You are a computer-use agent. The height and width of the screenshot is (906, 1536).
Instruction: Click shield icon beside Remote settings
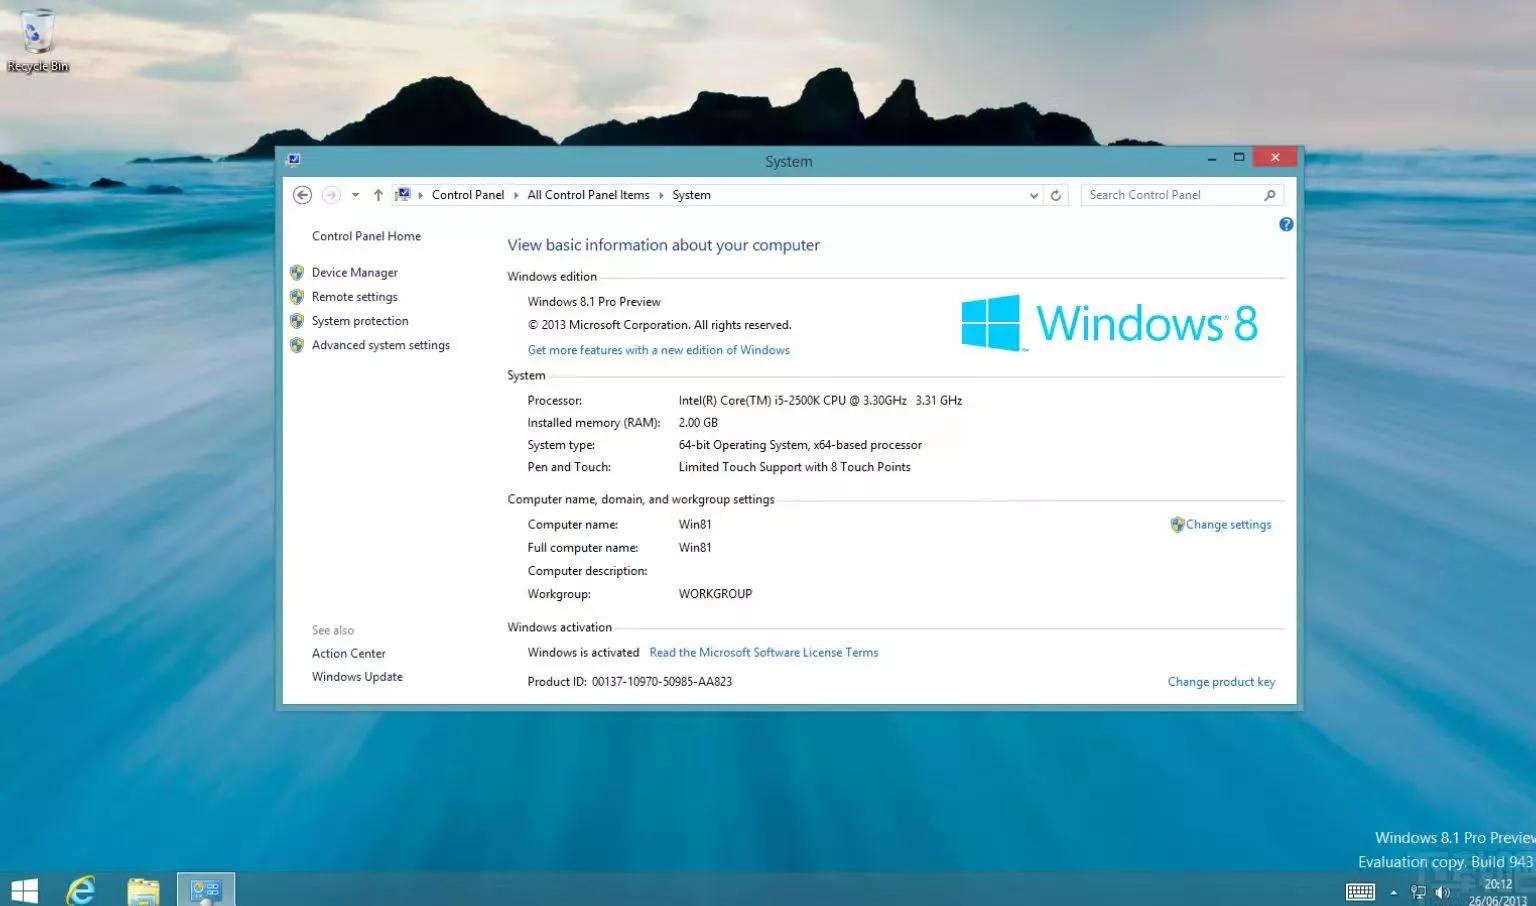pyautogui.click(x=297, y=297)
